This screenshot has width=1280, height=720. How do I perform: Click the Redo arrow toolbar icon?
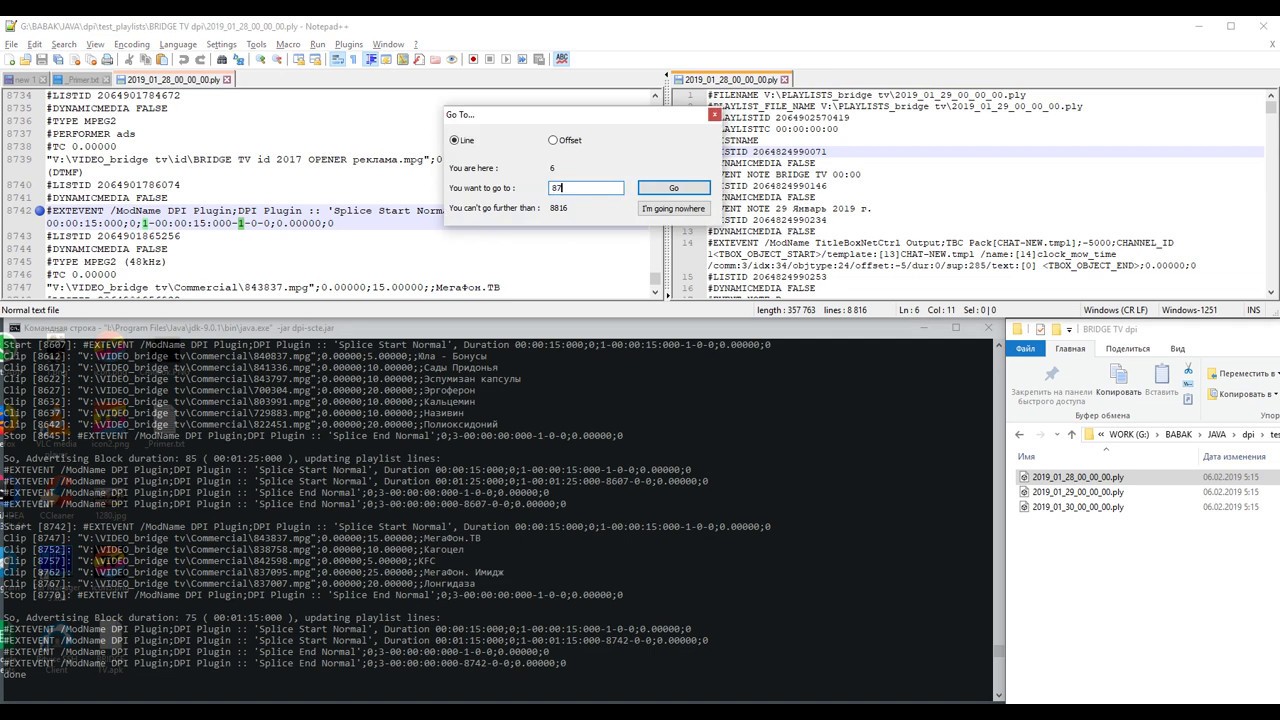coord(200,59)
